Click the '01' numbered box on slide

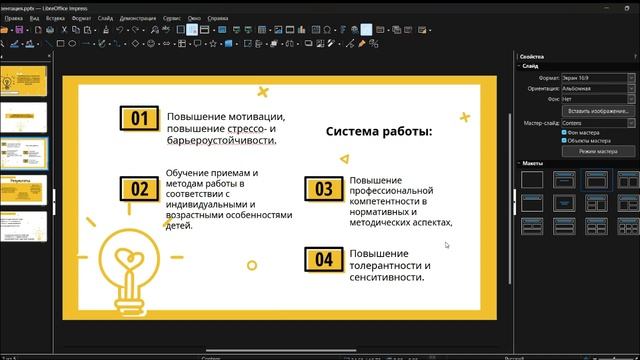coord(139,118)
